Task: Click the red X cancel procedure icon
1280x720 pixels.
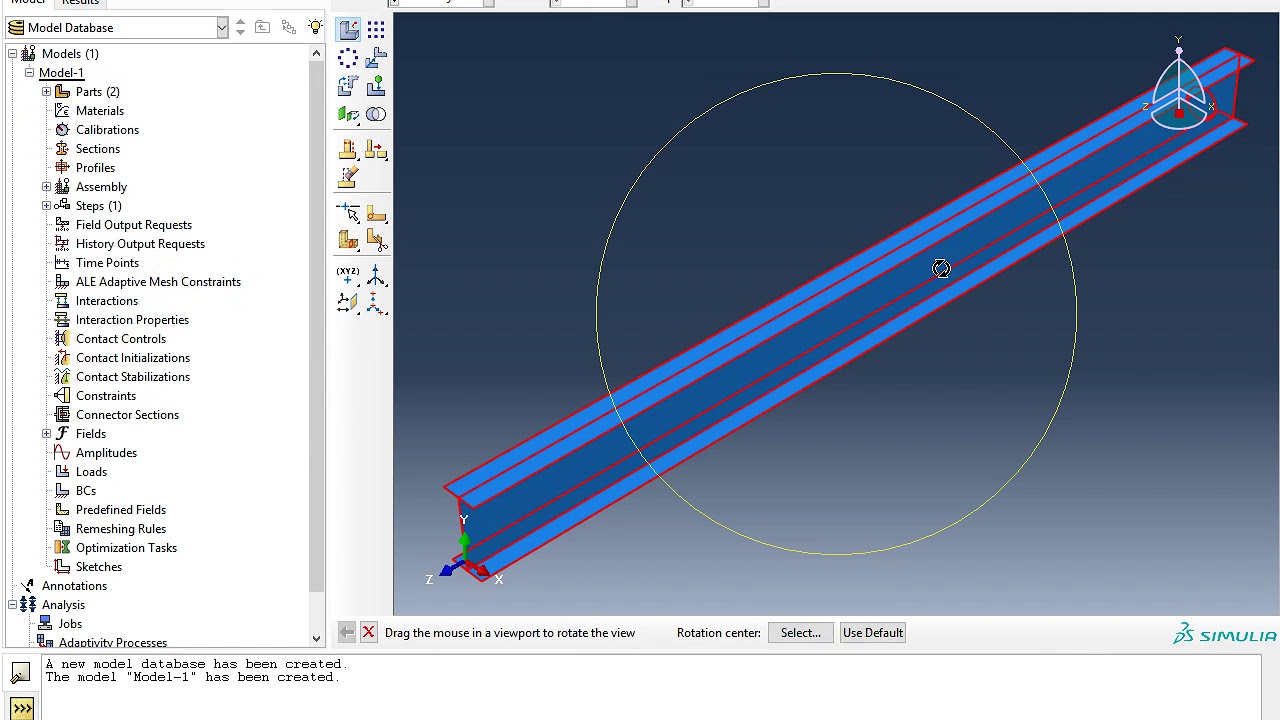Action: click(x=368, y=632)
